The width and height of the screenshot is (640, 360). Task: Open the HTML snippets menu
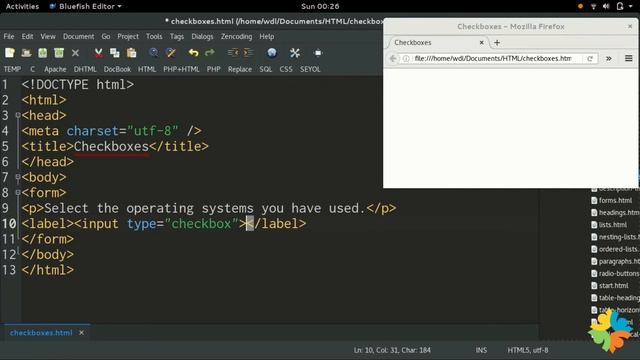tap(147, 69)
